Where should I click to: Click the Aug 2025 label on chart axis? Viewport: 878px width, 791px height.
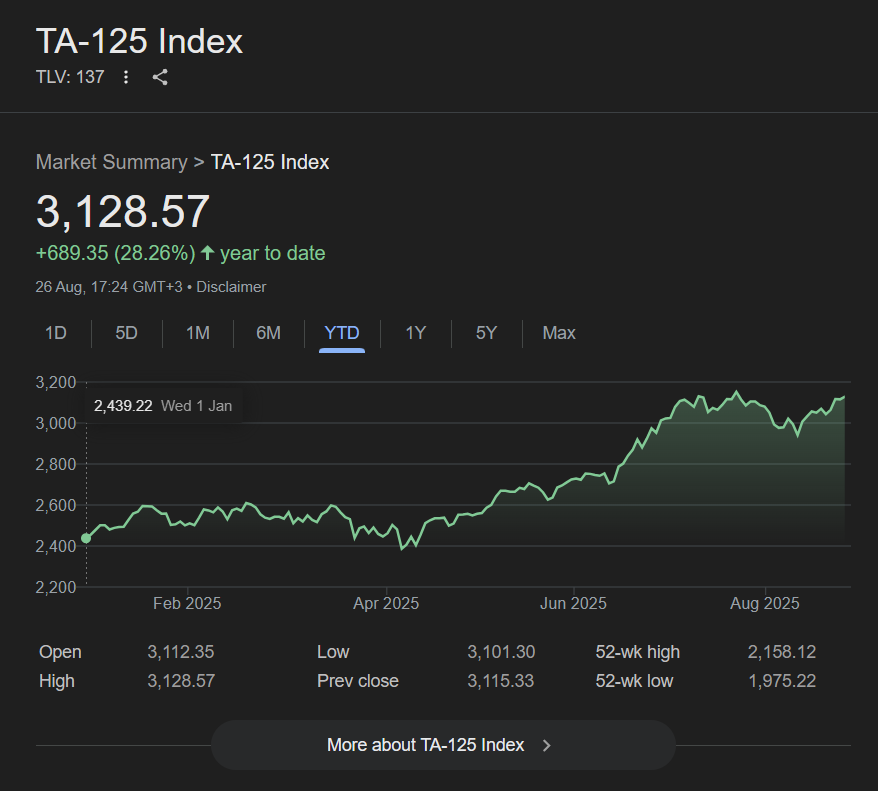765,603
